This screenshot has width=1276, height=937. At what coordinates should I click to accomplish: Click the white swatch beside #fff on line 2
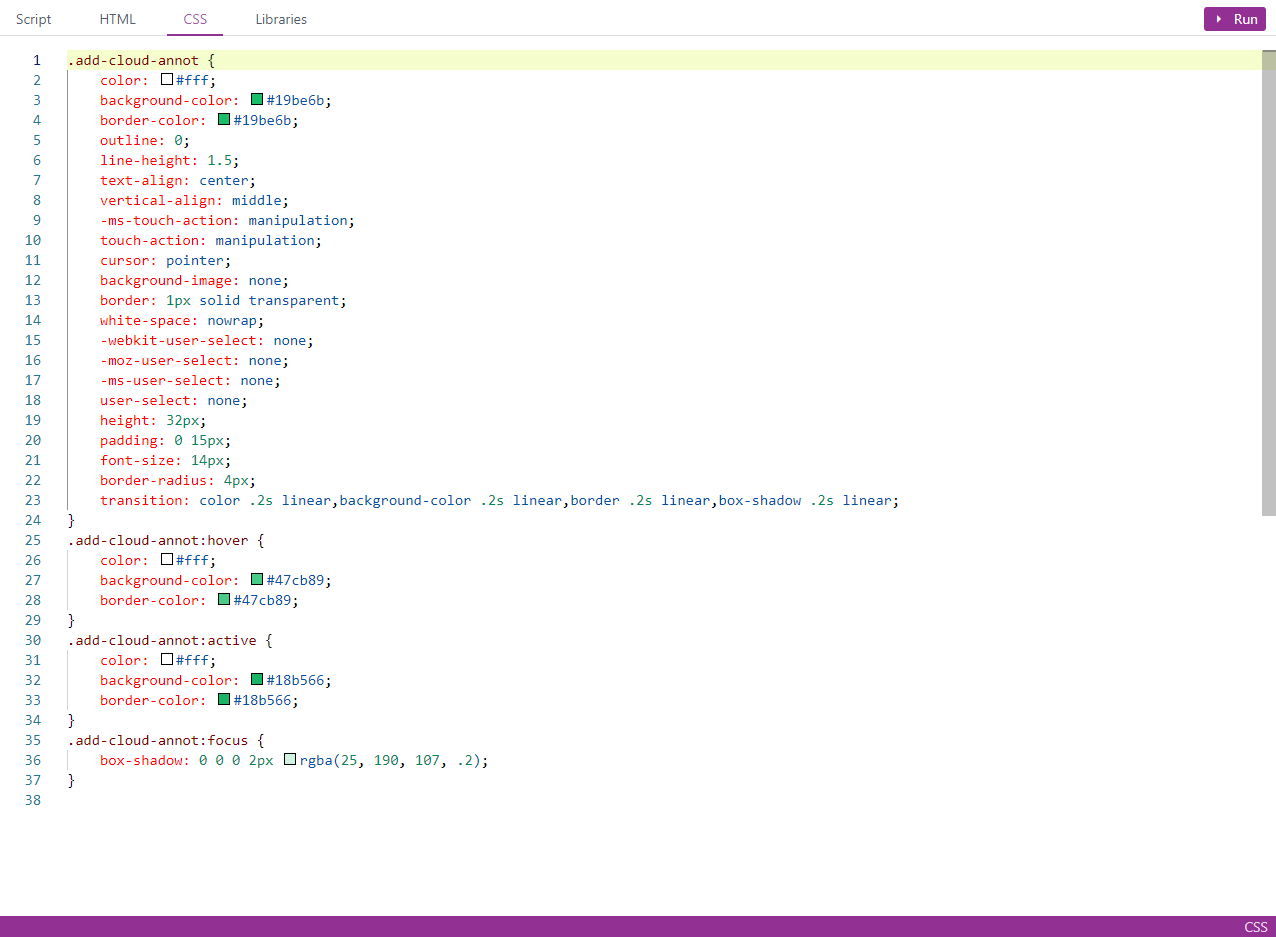[x=166, y=79]
